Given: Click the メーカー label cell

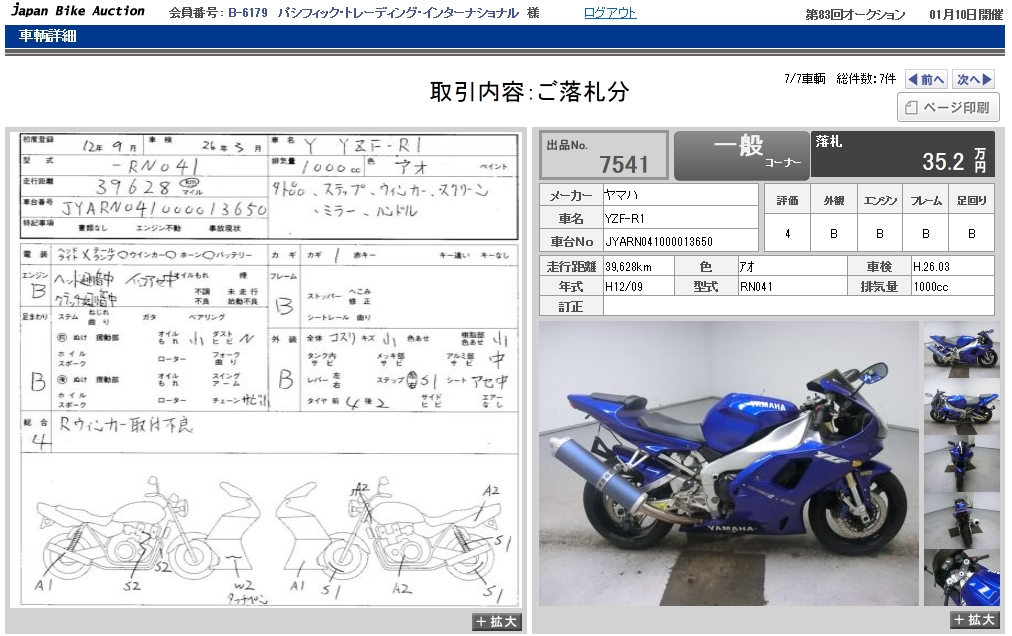Looking at the screenshot, I should pyautogui.click(x=571, y=195).
